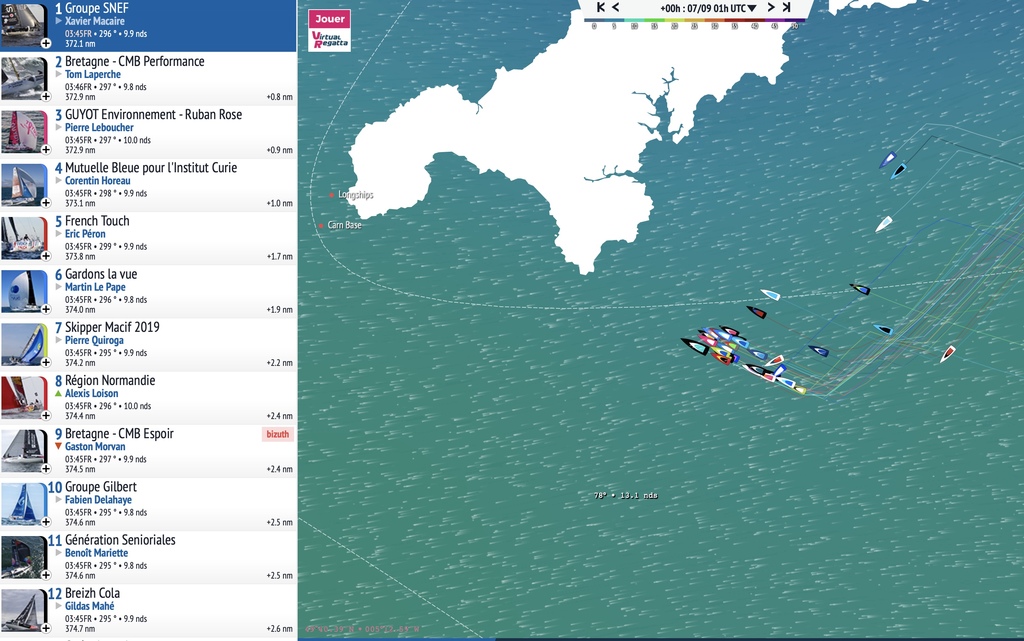The height and width of the screenshot is (641, 1024).
Task: Open the Virtual Regatta logo link
Action: 330,39
